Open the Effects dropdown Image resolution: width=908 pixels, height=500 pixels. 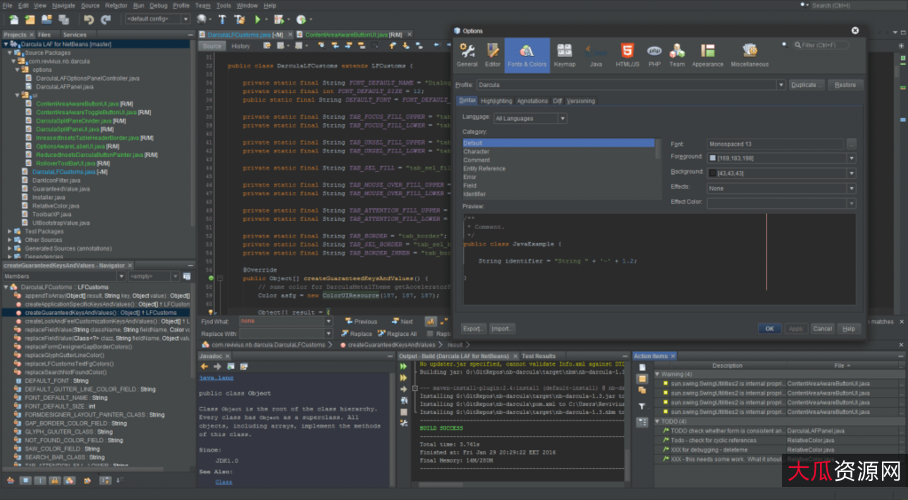coord(781,187)
